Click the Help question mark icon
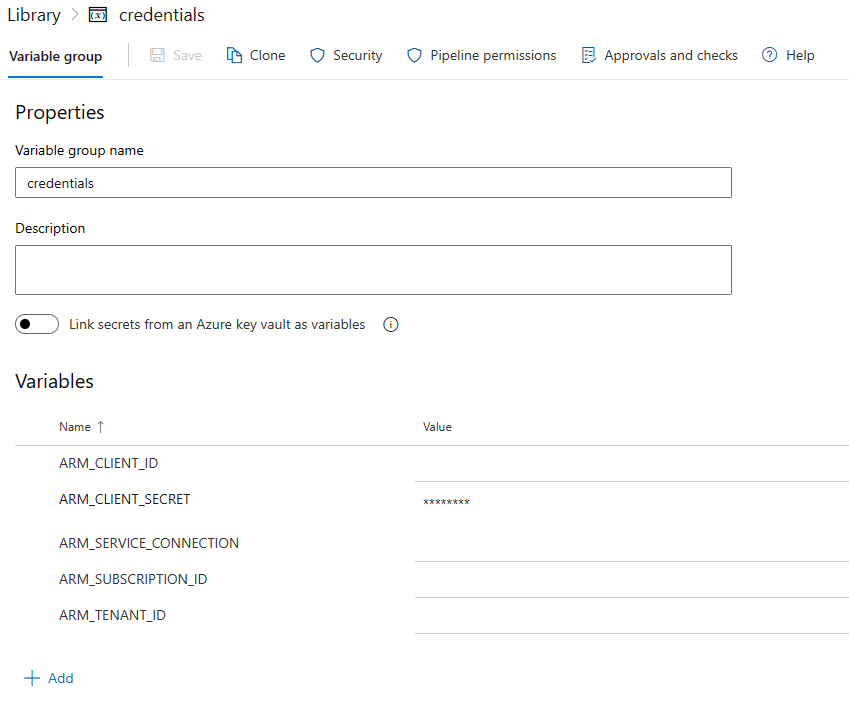The width and height of the screenshot is (849, 705). [x=769, y=55]
